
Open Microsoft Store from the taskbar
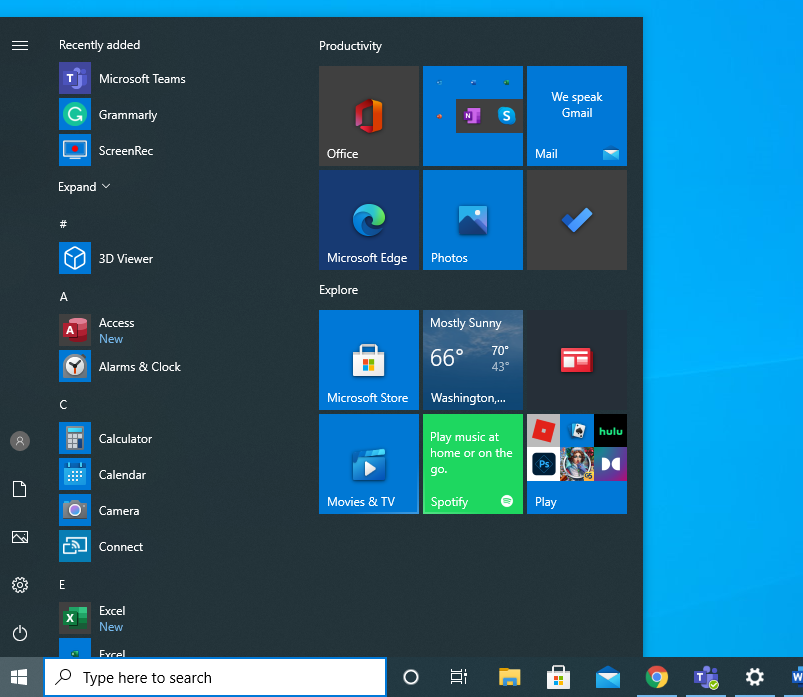click(558, 677)
